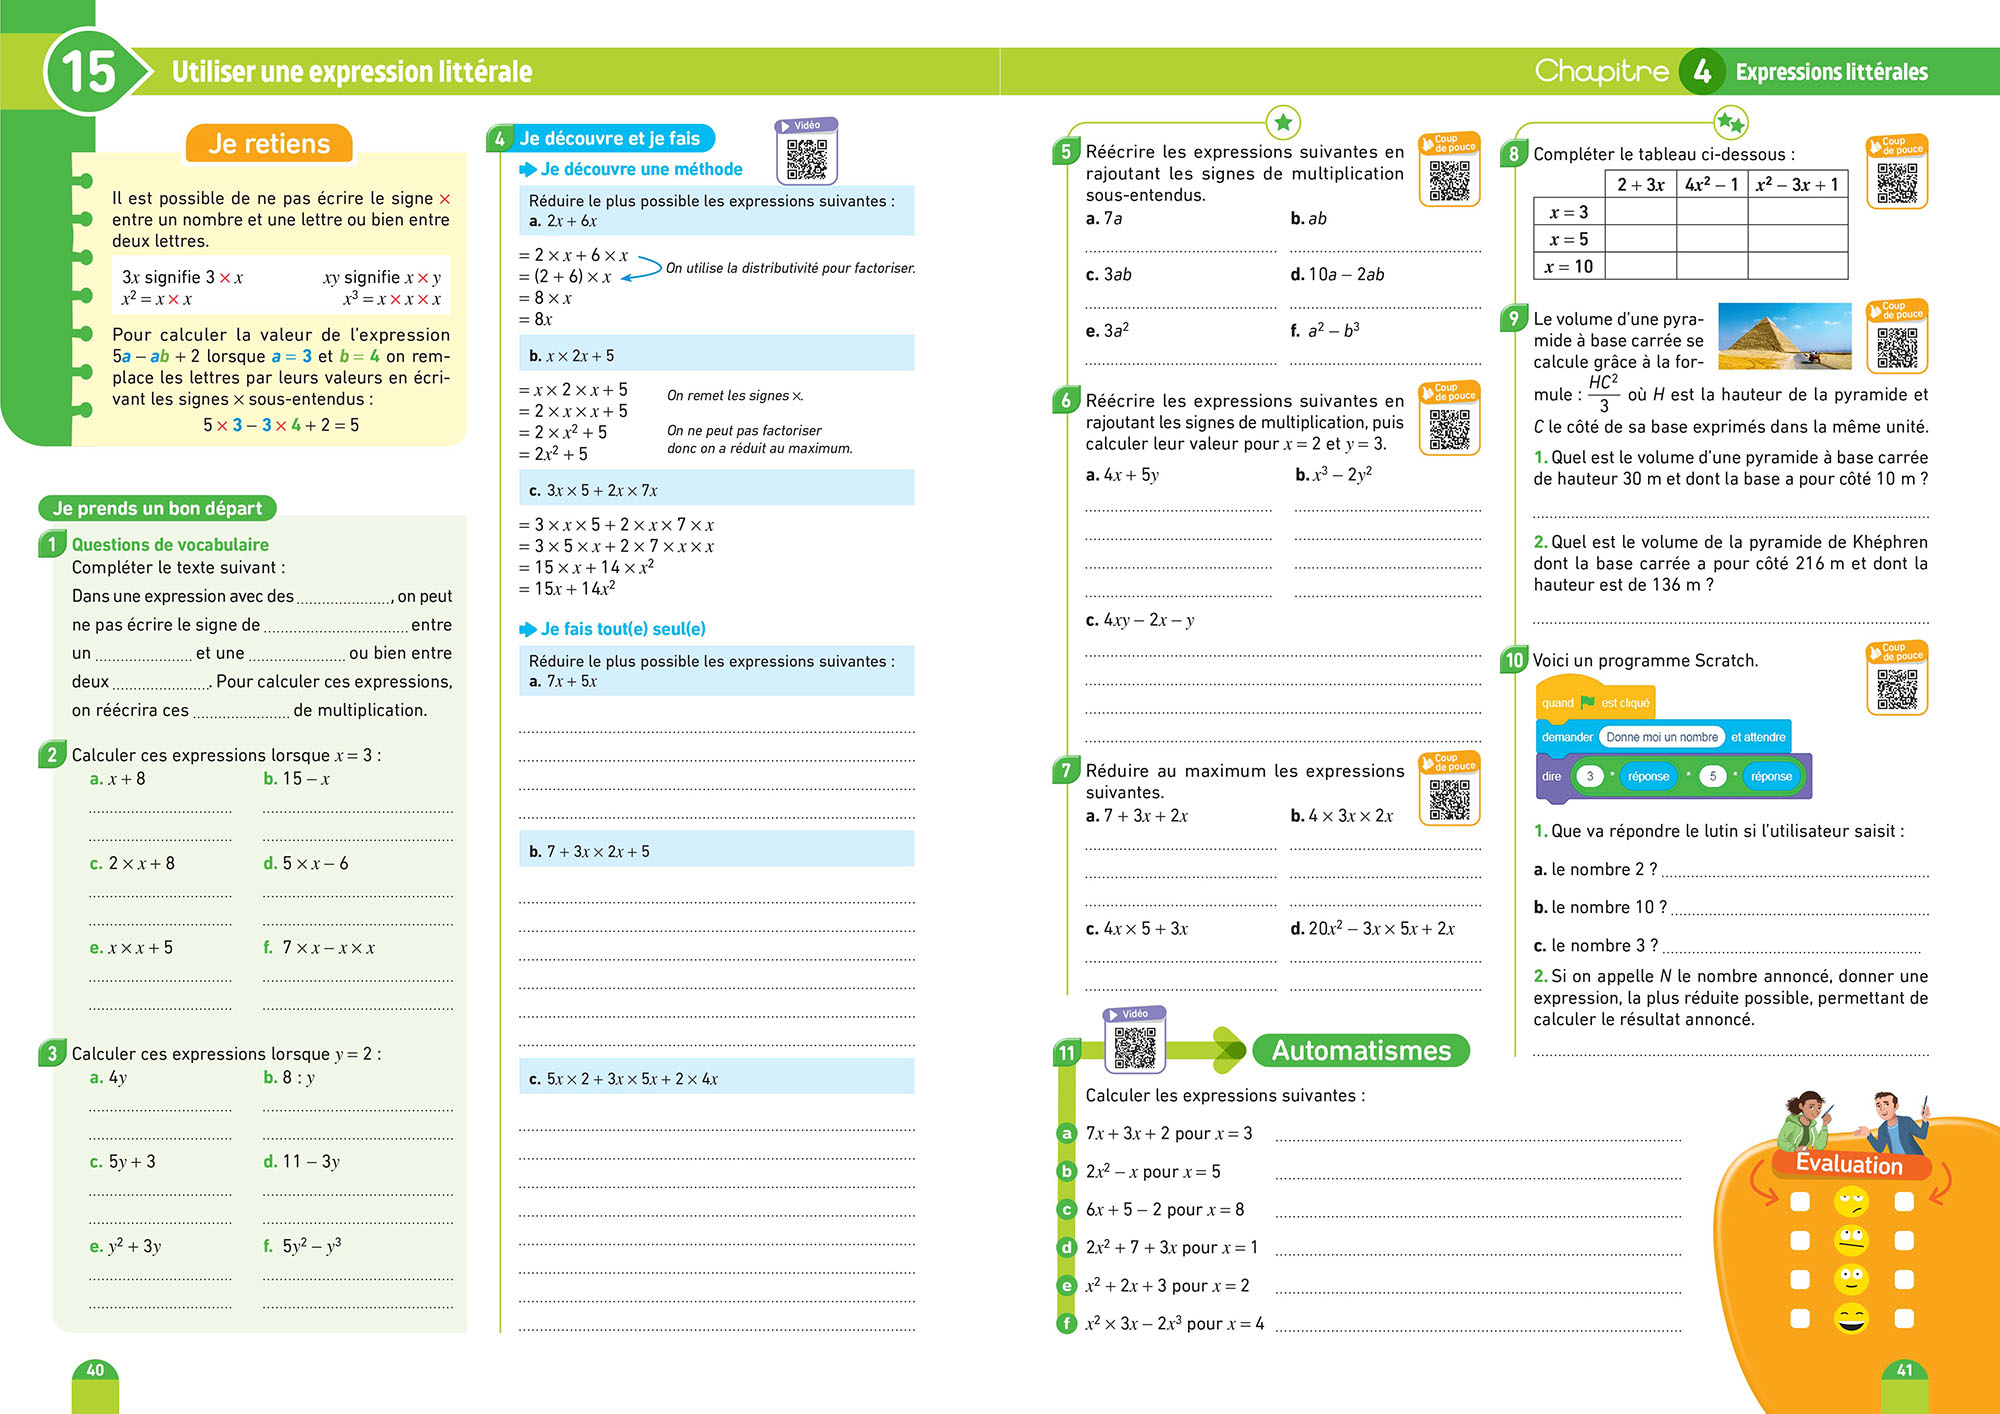Click exercise number badge 9

click(1514, 319)
